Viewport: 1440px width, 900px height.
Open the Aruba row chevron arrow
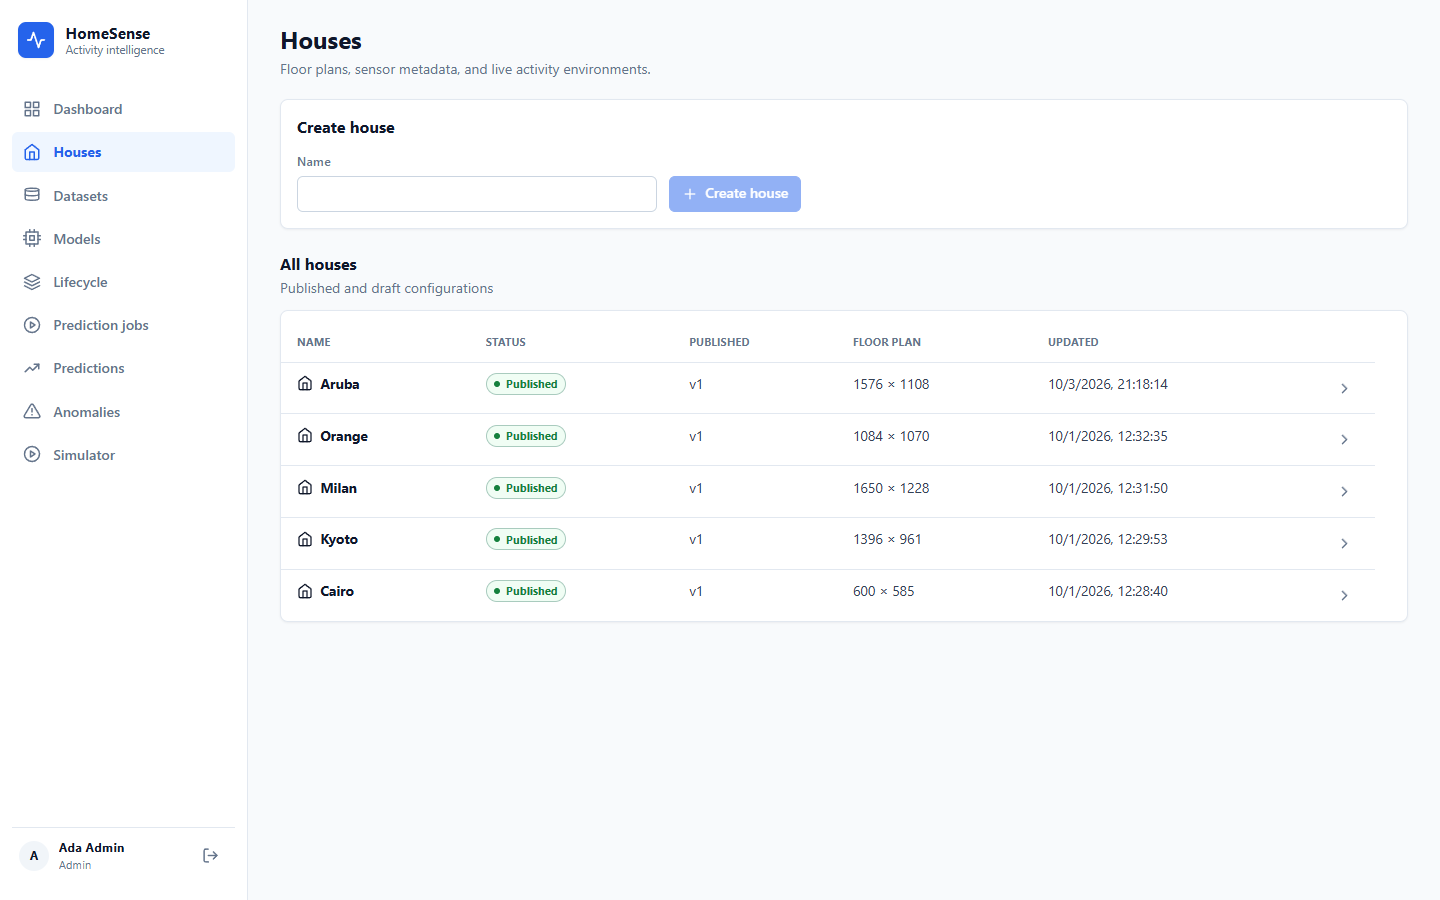(1344, 388)
